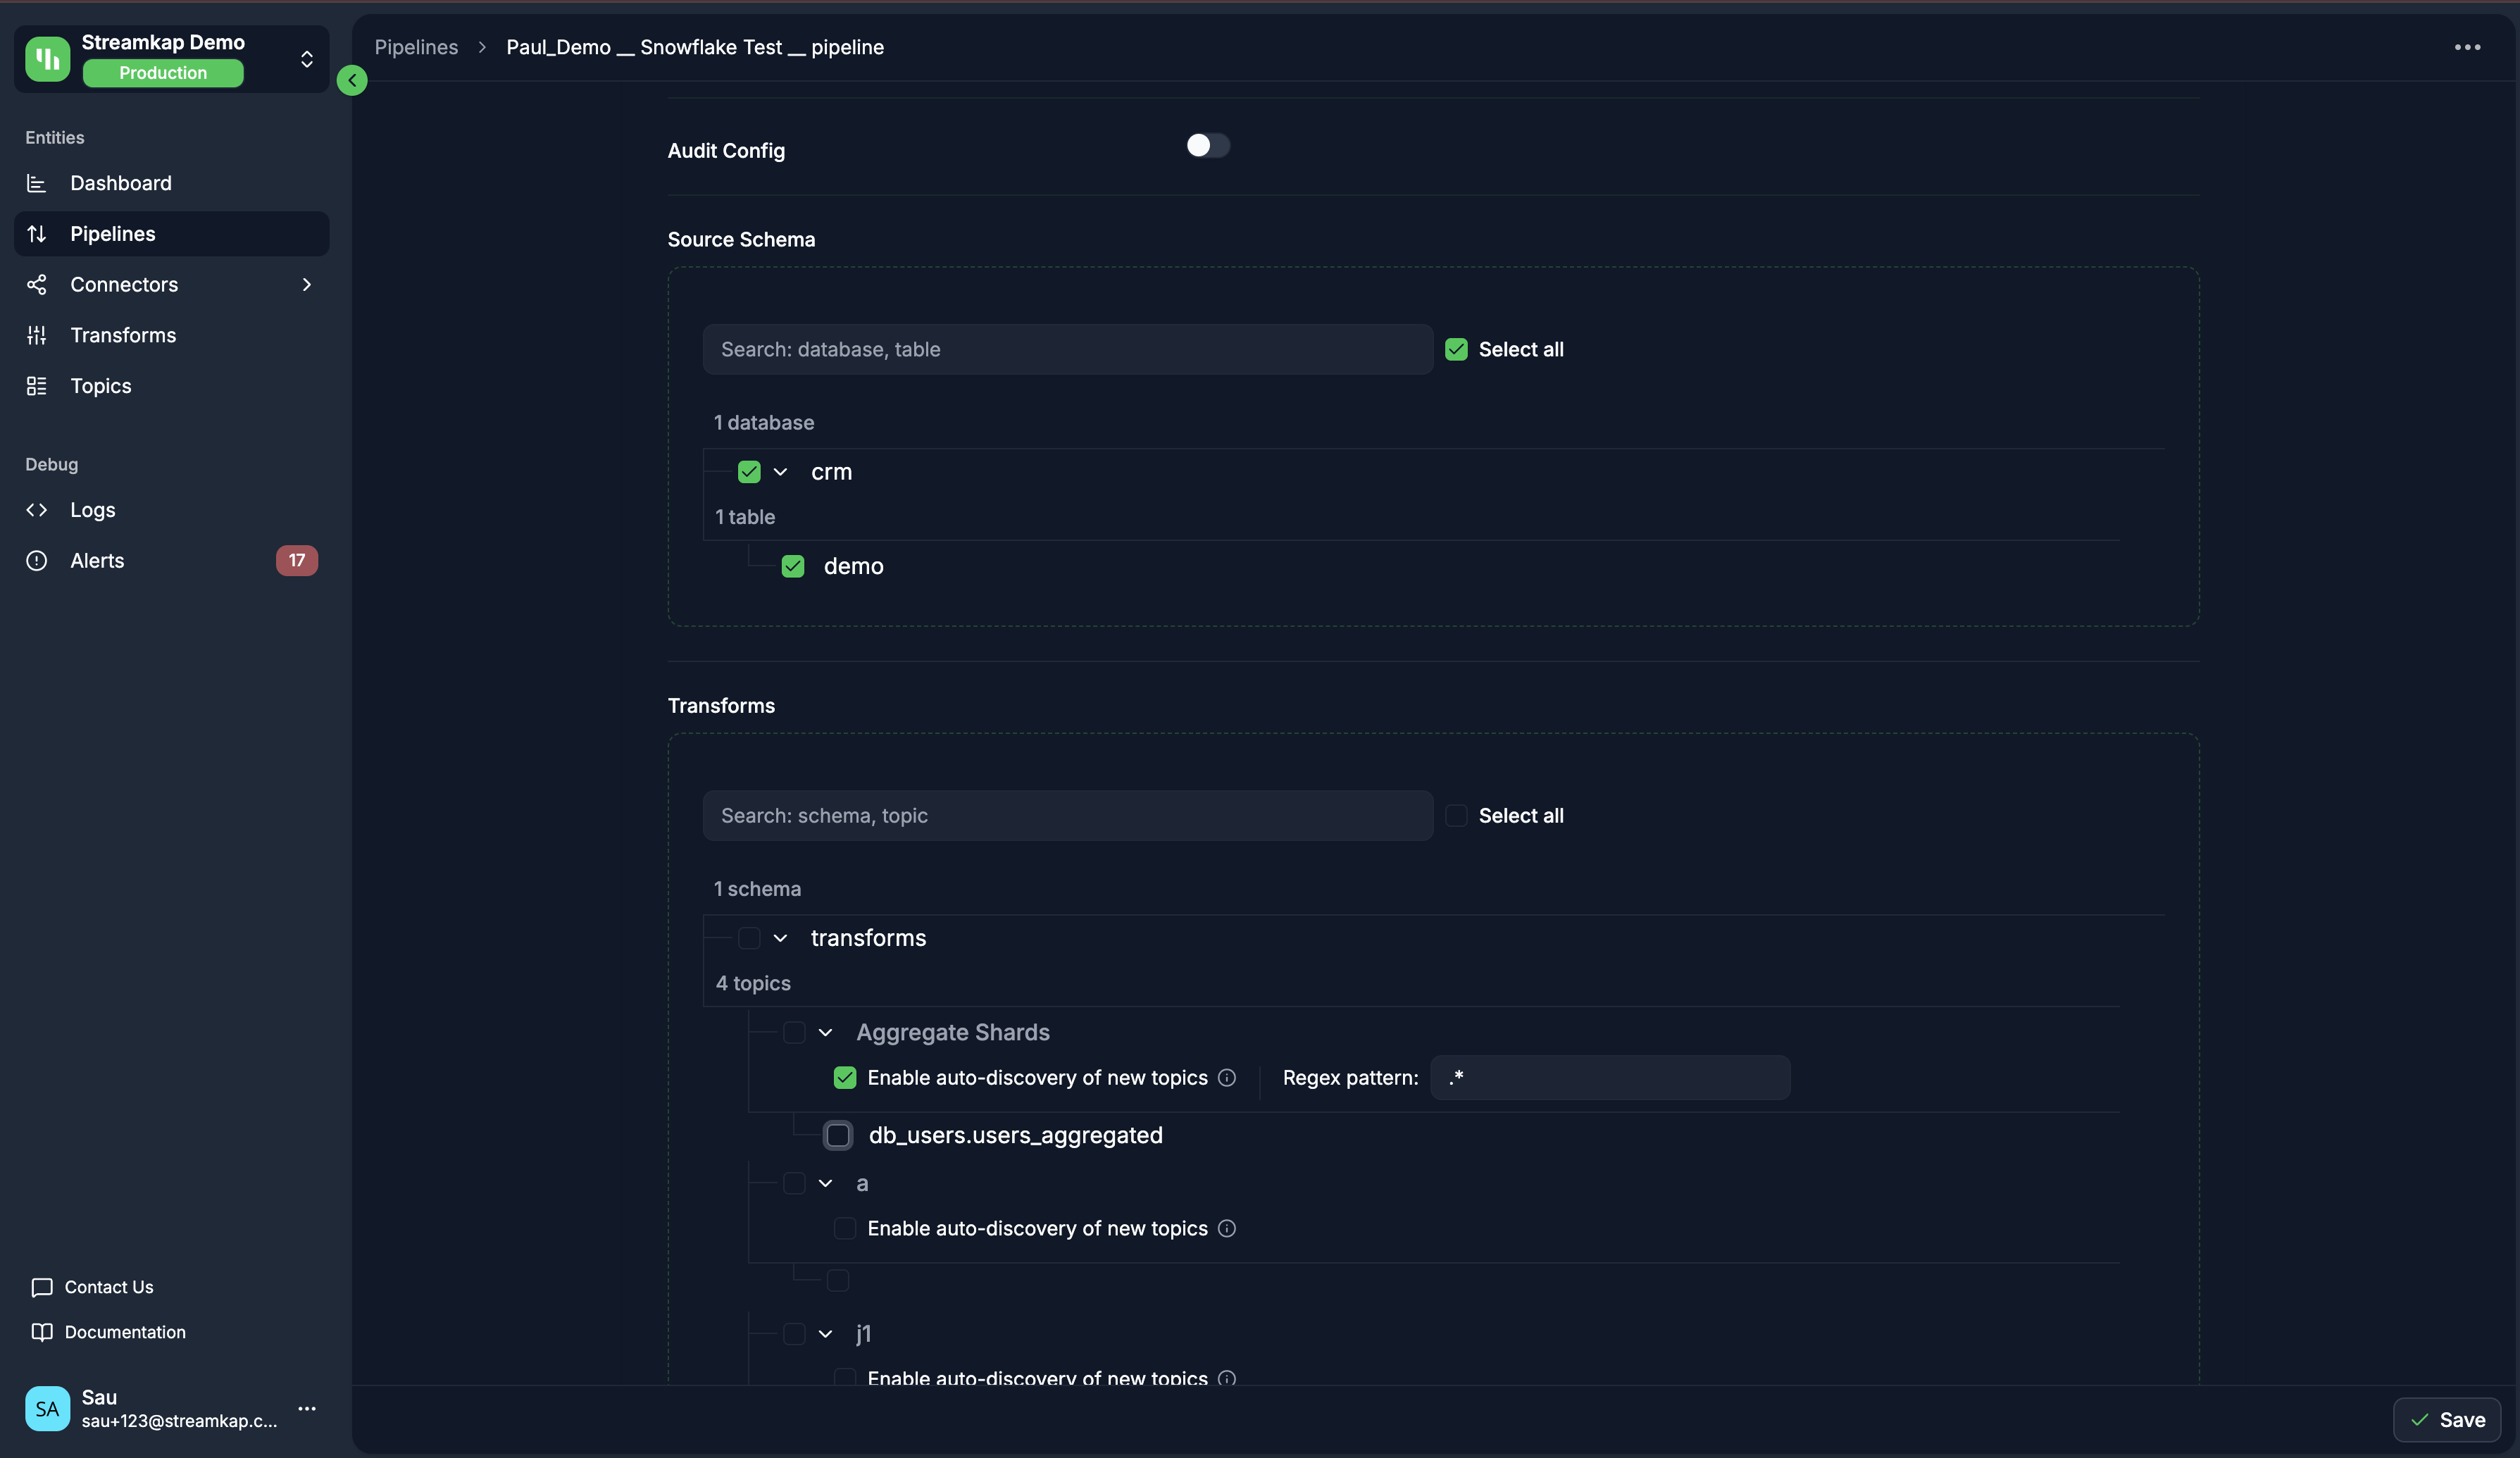Collapse the crm database chevron
Image resolution: width=2520 pixels, height=1458 pixels.
coord(781,472)
